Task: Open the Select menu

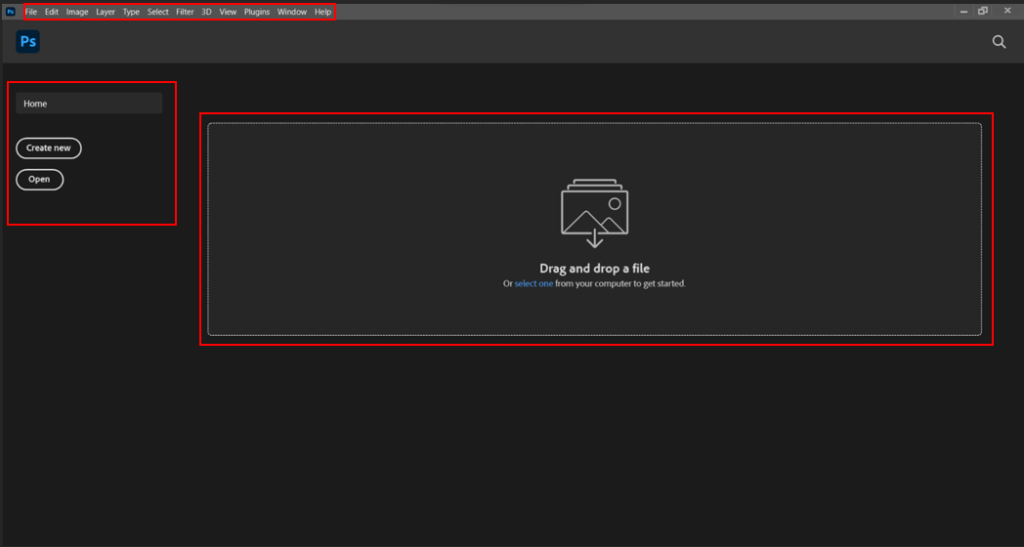Action: tap(158, 12)
